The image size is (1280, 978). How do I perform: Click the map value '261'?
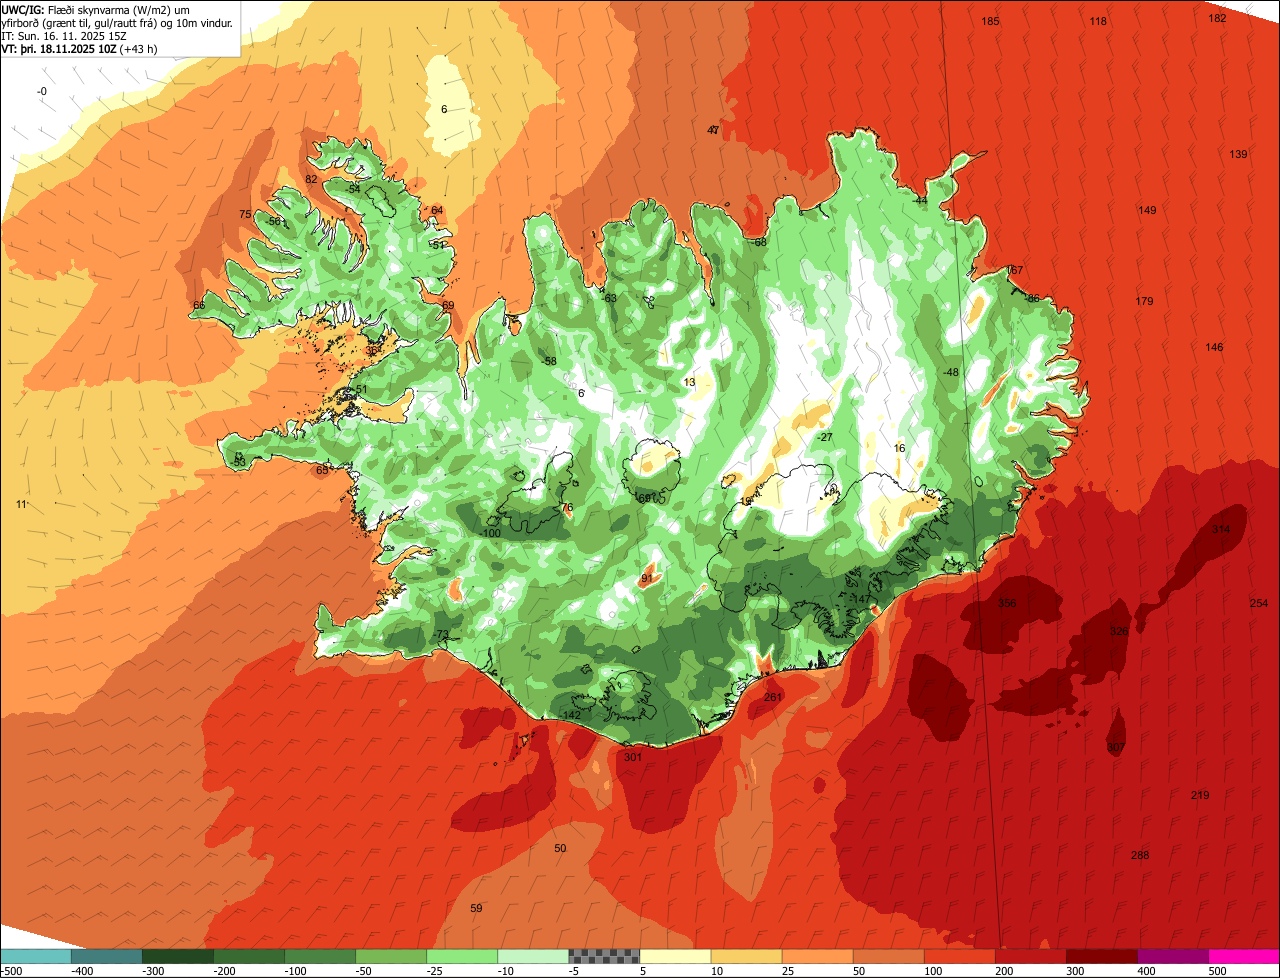(772, 697)
